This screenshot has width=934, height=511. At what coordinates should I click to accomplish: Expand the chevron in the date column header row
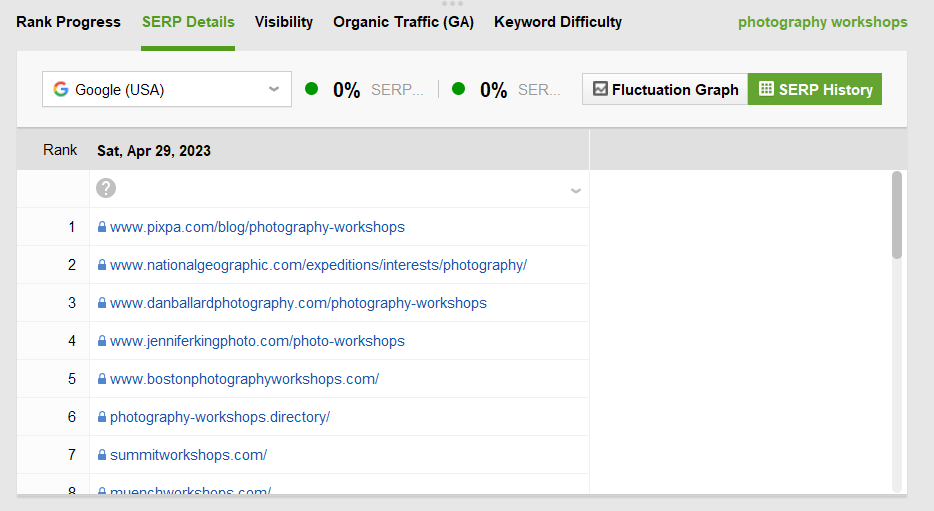pyautogui.click(x=576, y=190)
